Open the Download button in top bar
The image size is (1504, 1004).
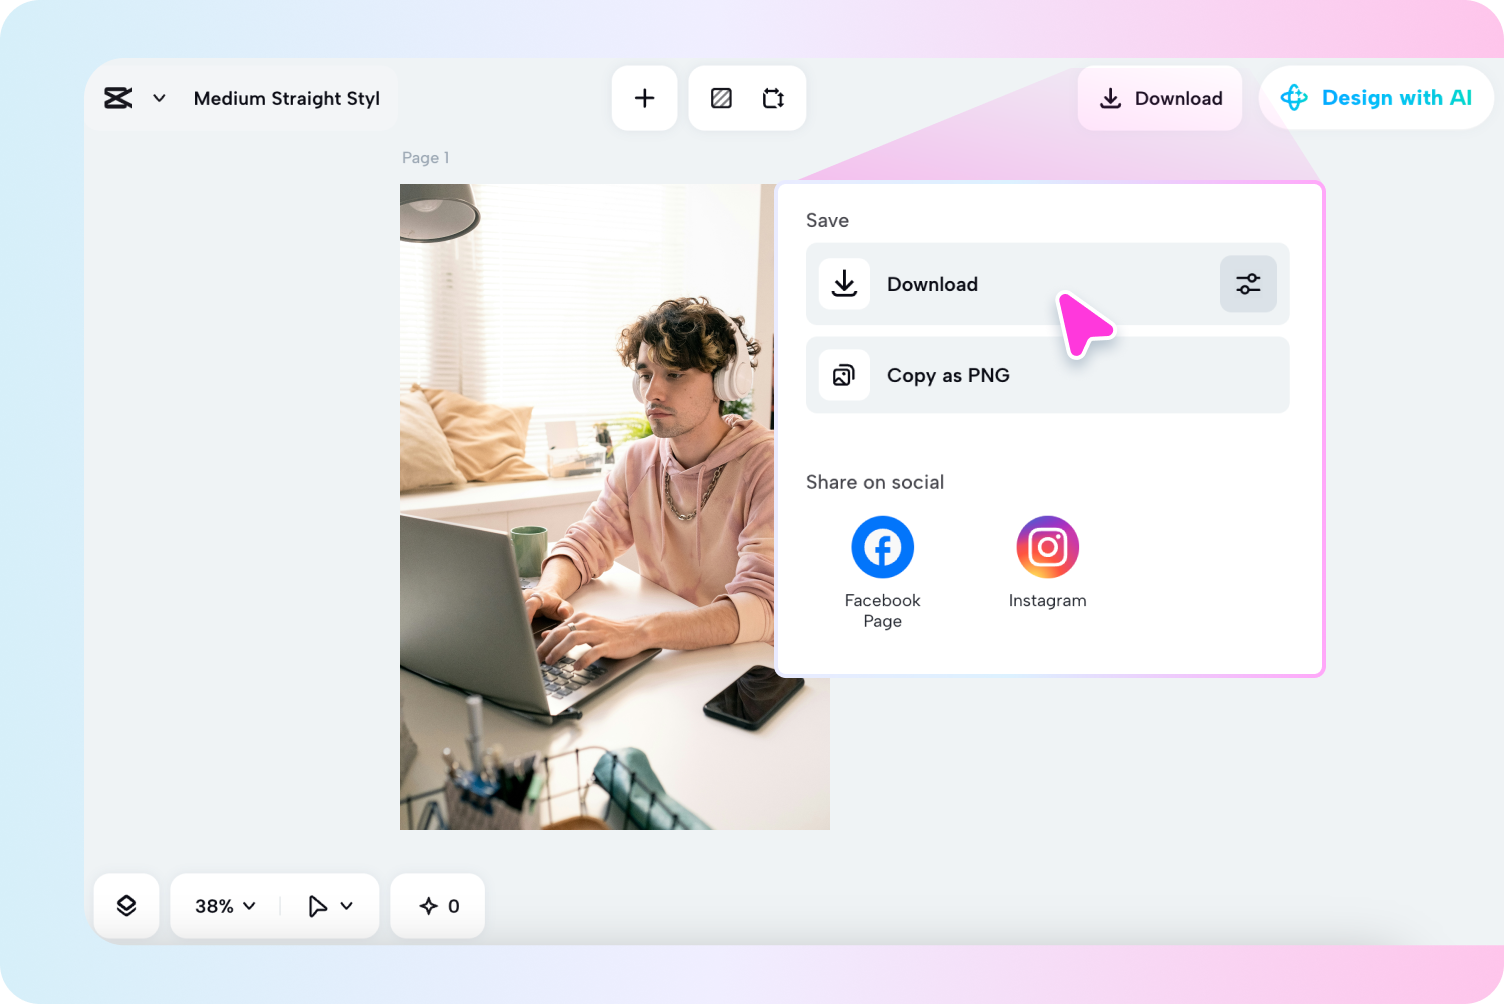pyautogui.click(x=1160, y=98)
